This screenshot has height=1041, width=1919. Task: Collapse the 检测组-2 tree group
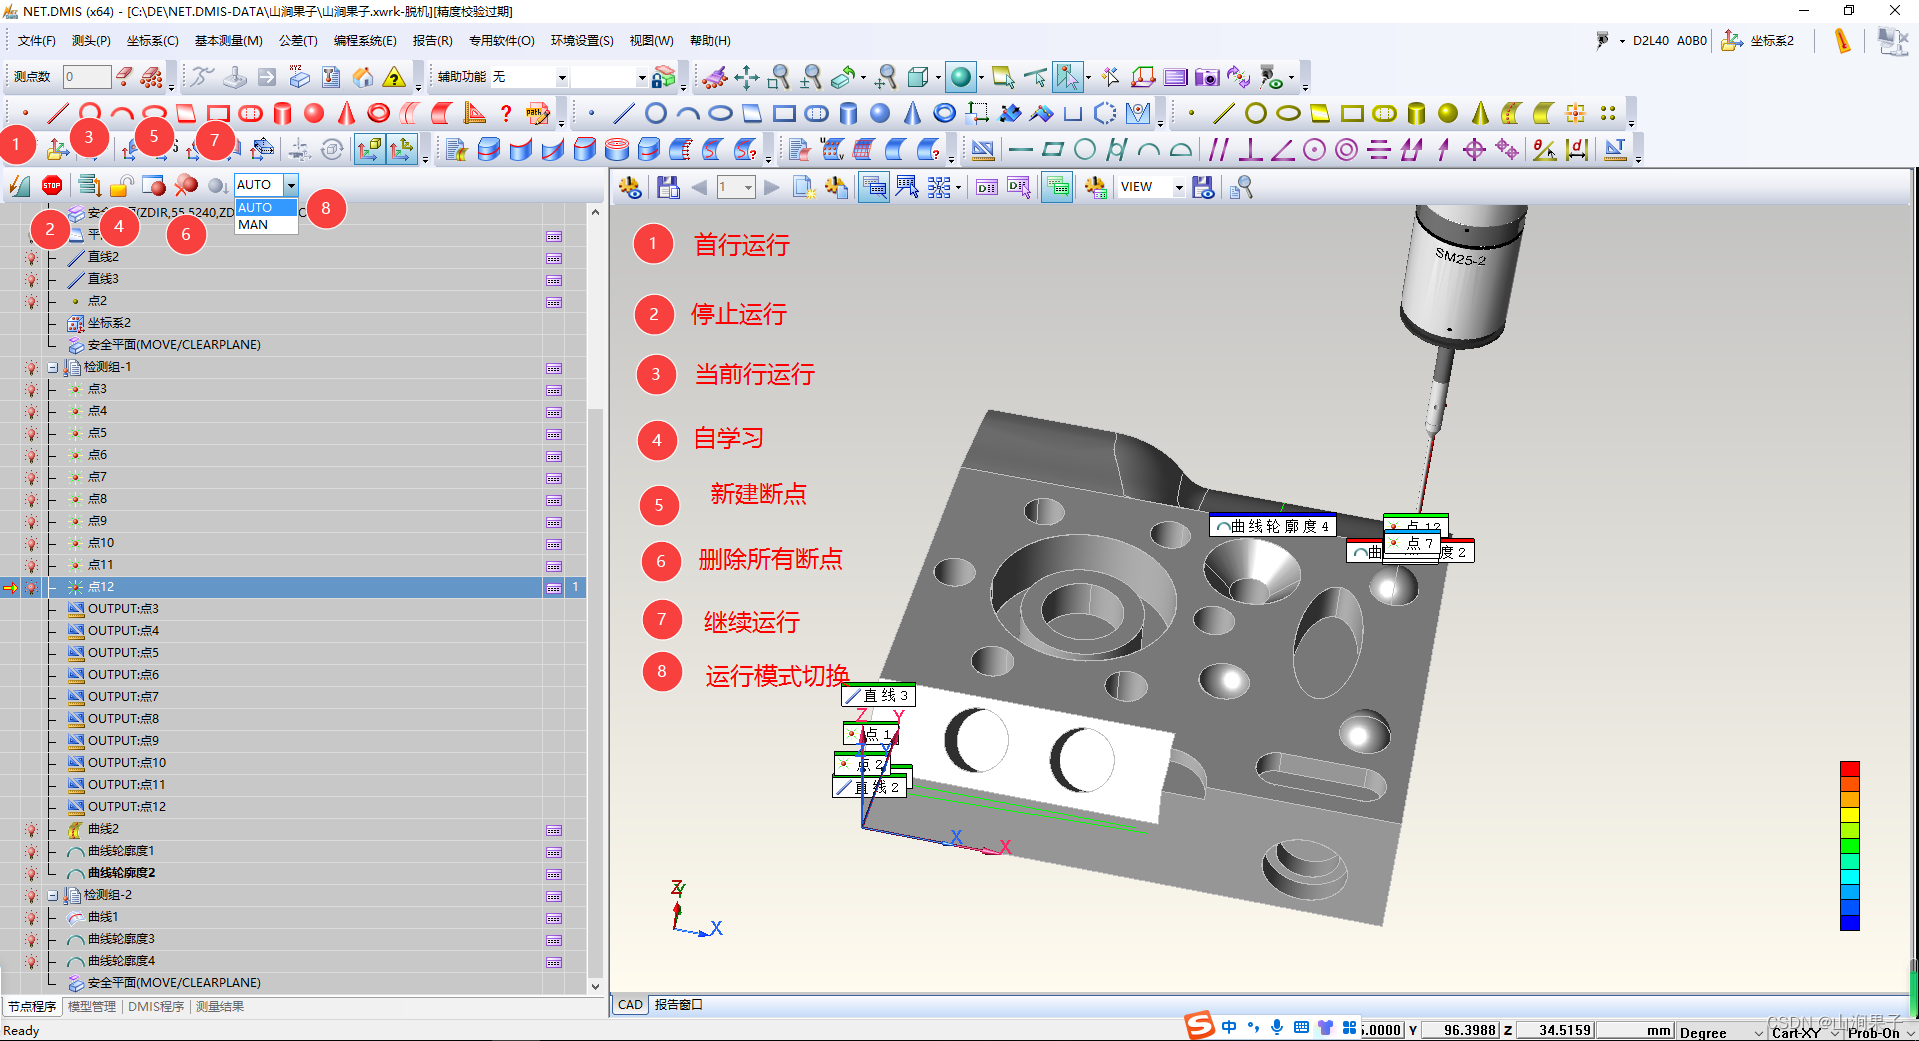pos(53,895)
